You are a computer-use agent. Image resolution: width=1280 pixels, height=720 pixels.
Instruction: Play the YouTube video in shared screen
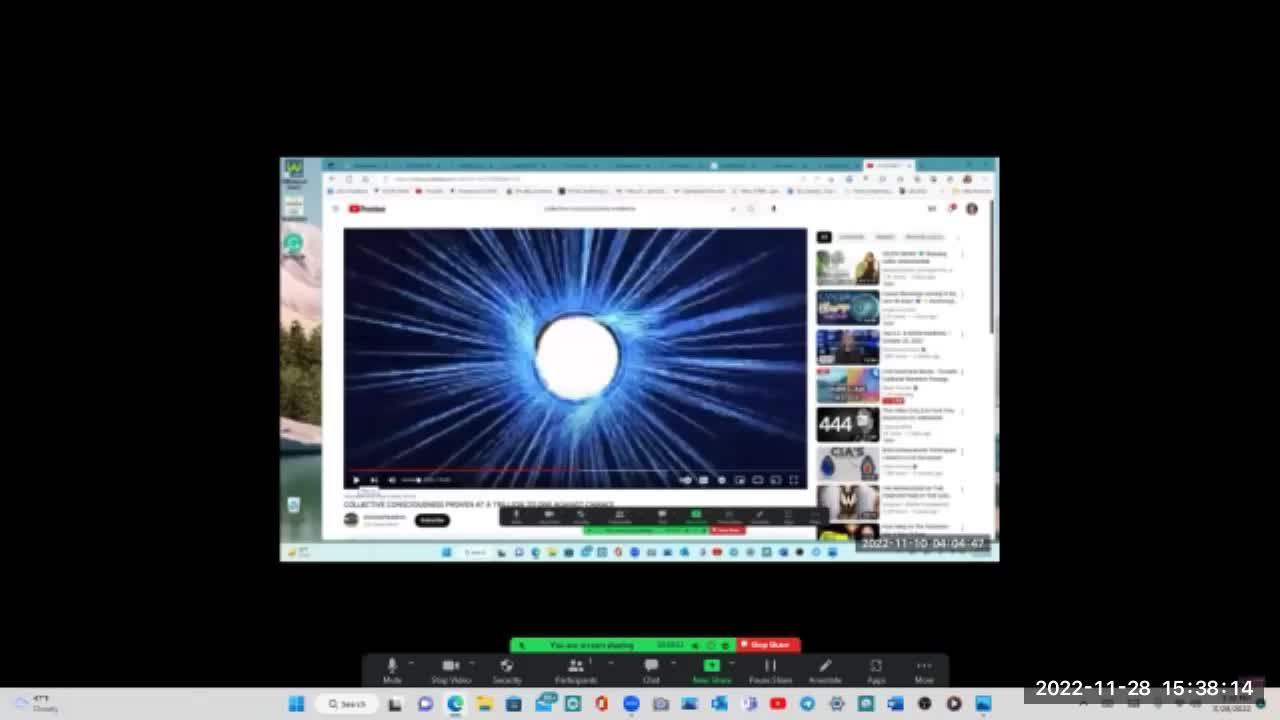(x=356, y=480)
